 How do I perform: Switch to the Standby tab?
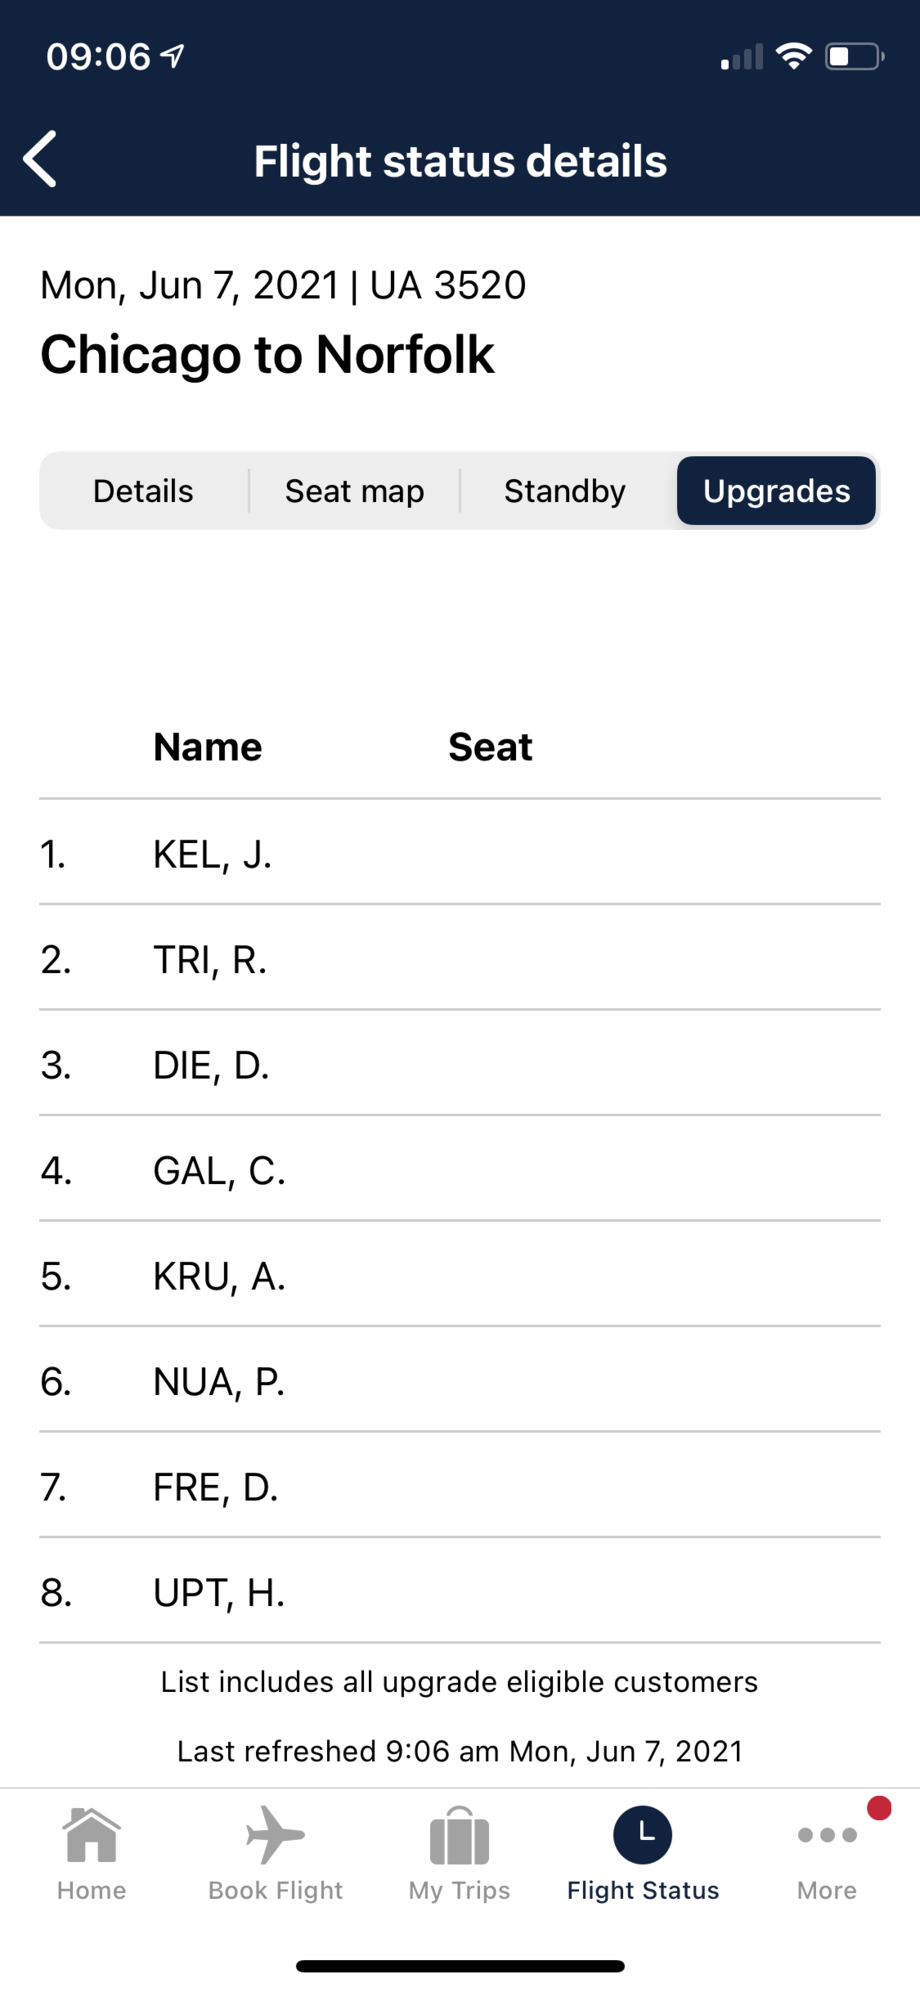[x=565, y=491]
